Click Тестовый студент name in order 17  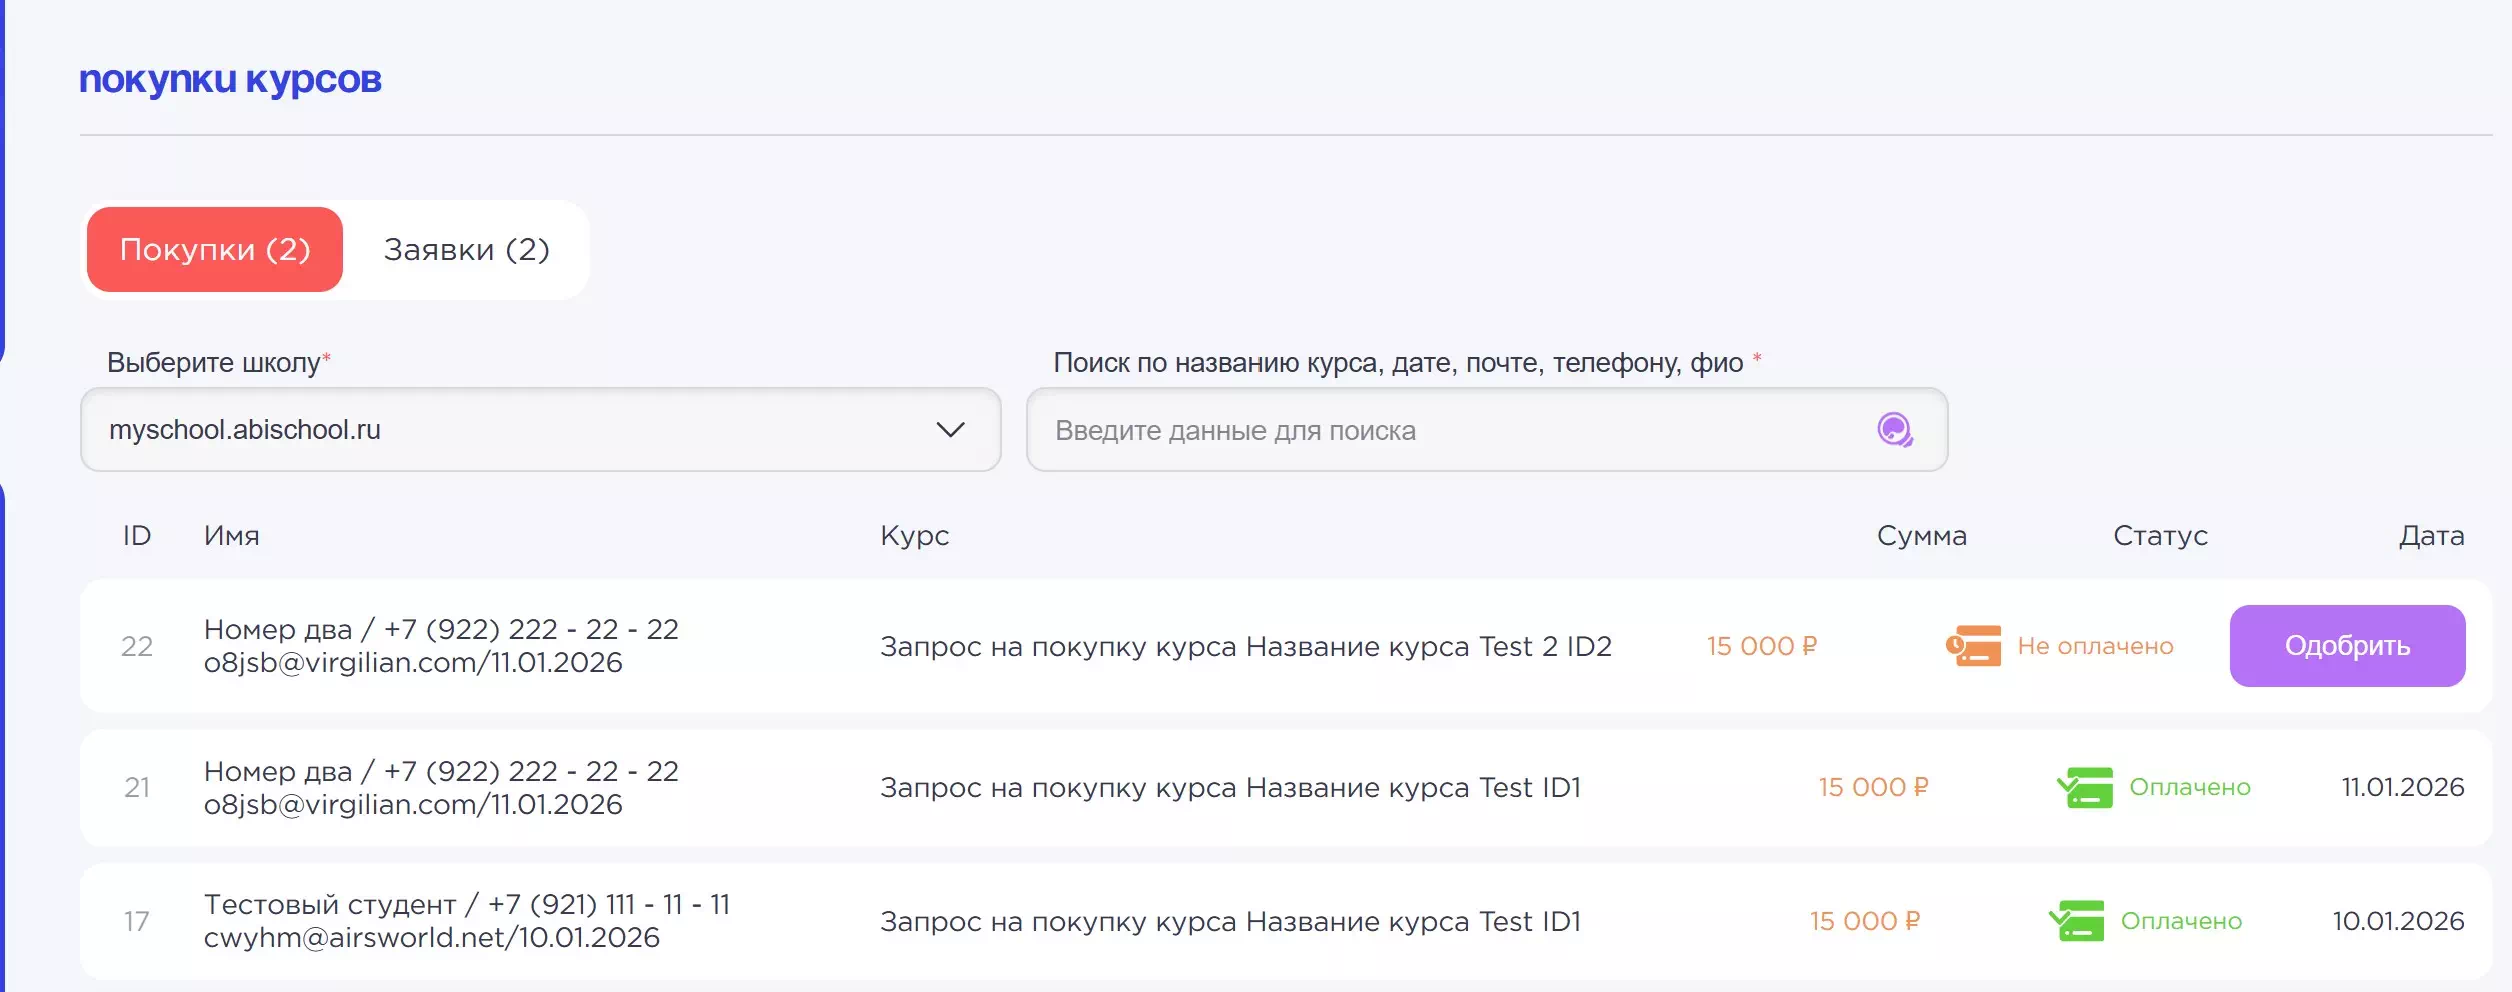point(330,904)
